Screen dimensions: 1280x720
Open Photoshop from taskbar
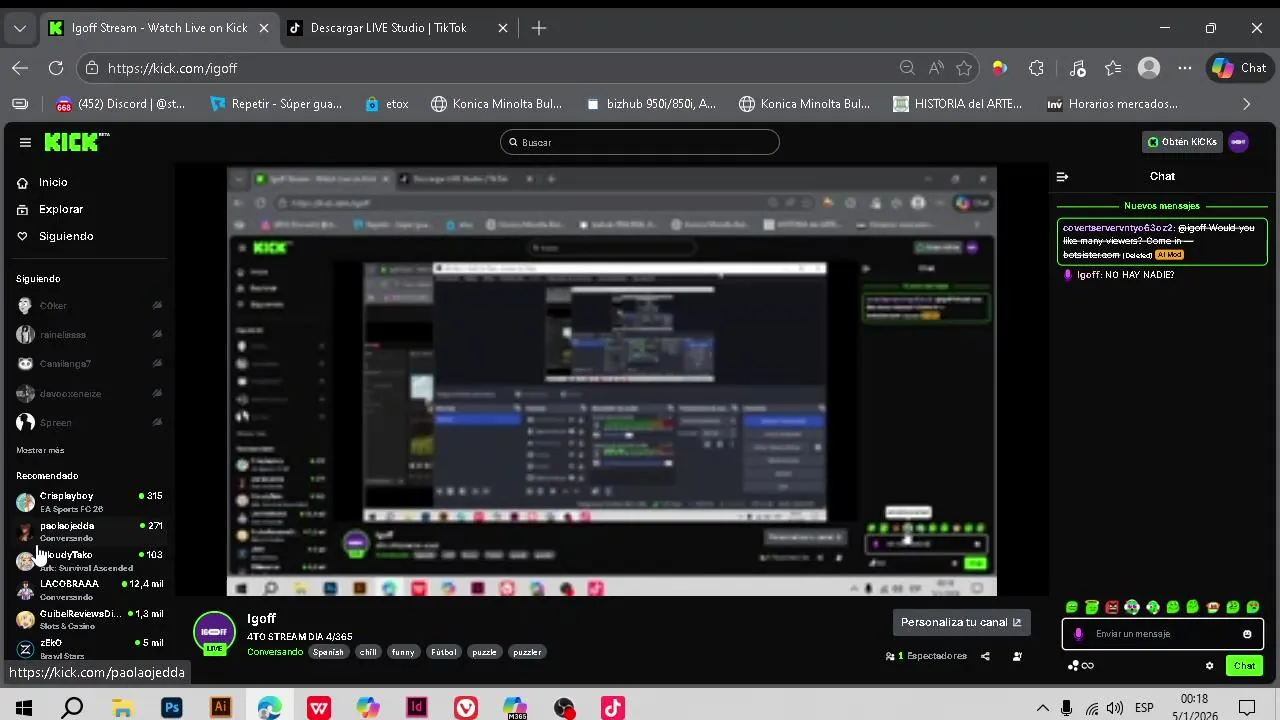pos(172,708)
